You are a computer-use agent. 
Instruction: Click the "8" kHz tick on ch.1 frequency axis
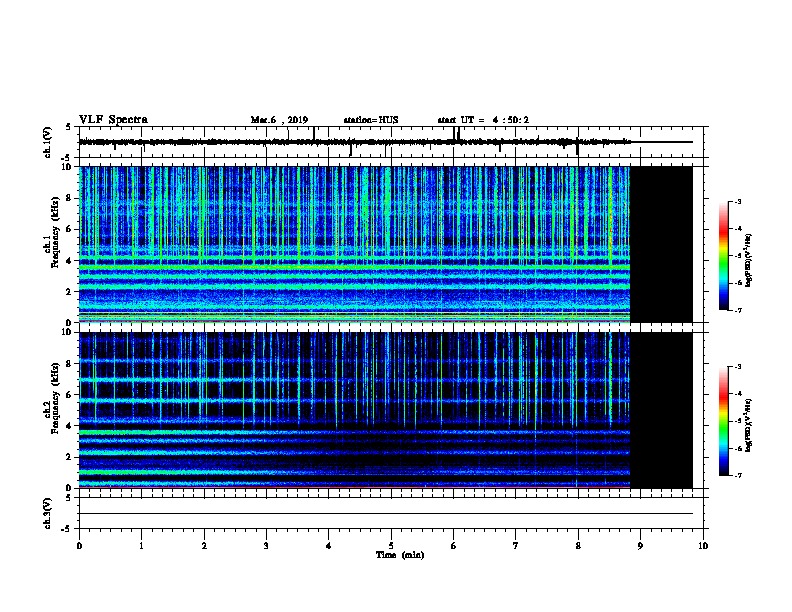[x=69, y=198]
